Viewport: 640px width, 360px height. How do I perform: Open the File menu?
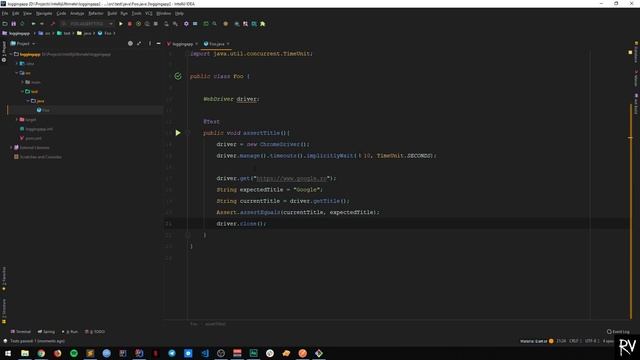5,13
